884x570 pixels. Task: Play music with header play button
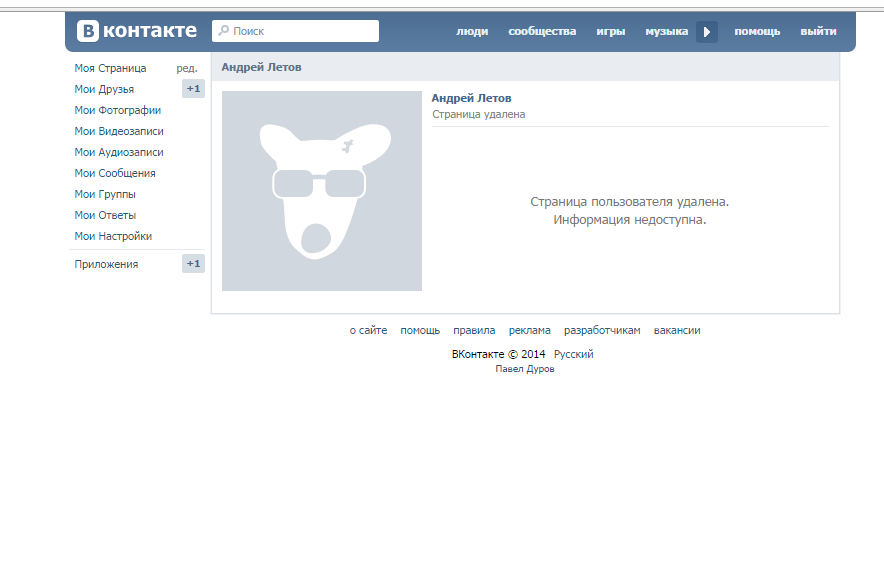click(x=706, y=32)
